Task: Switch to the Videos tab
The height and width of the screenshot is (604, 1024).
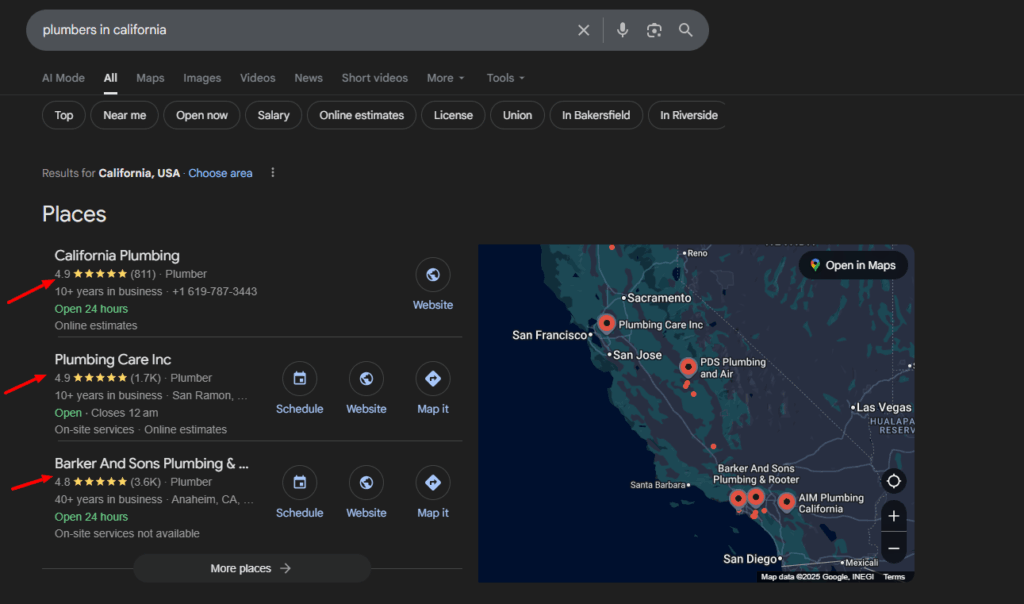Action: pos(257,78)
